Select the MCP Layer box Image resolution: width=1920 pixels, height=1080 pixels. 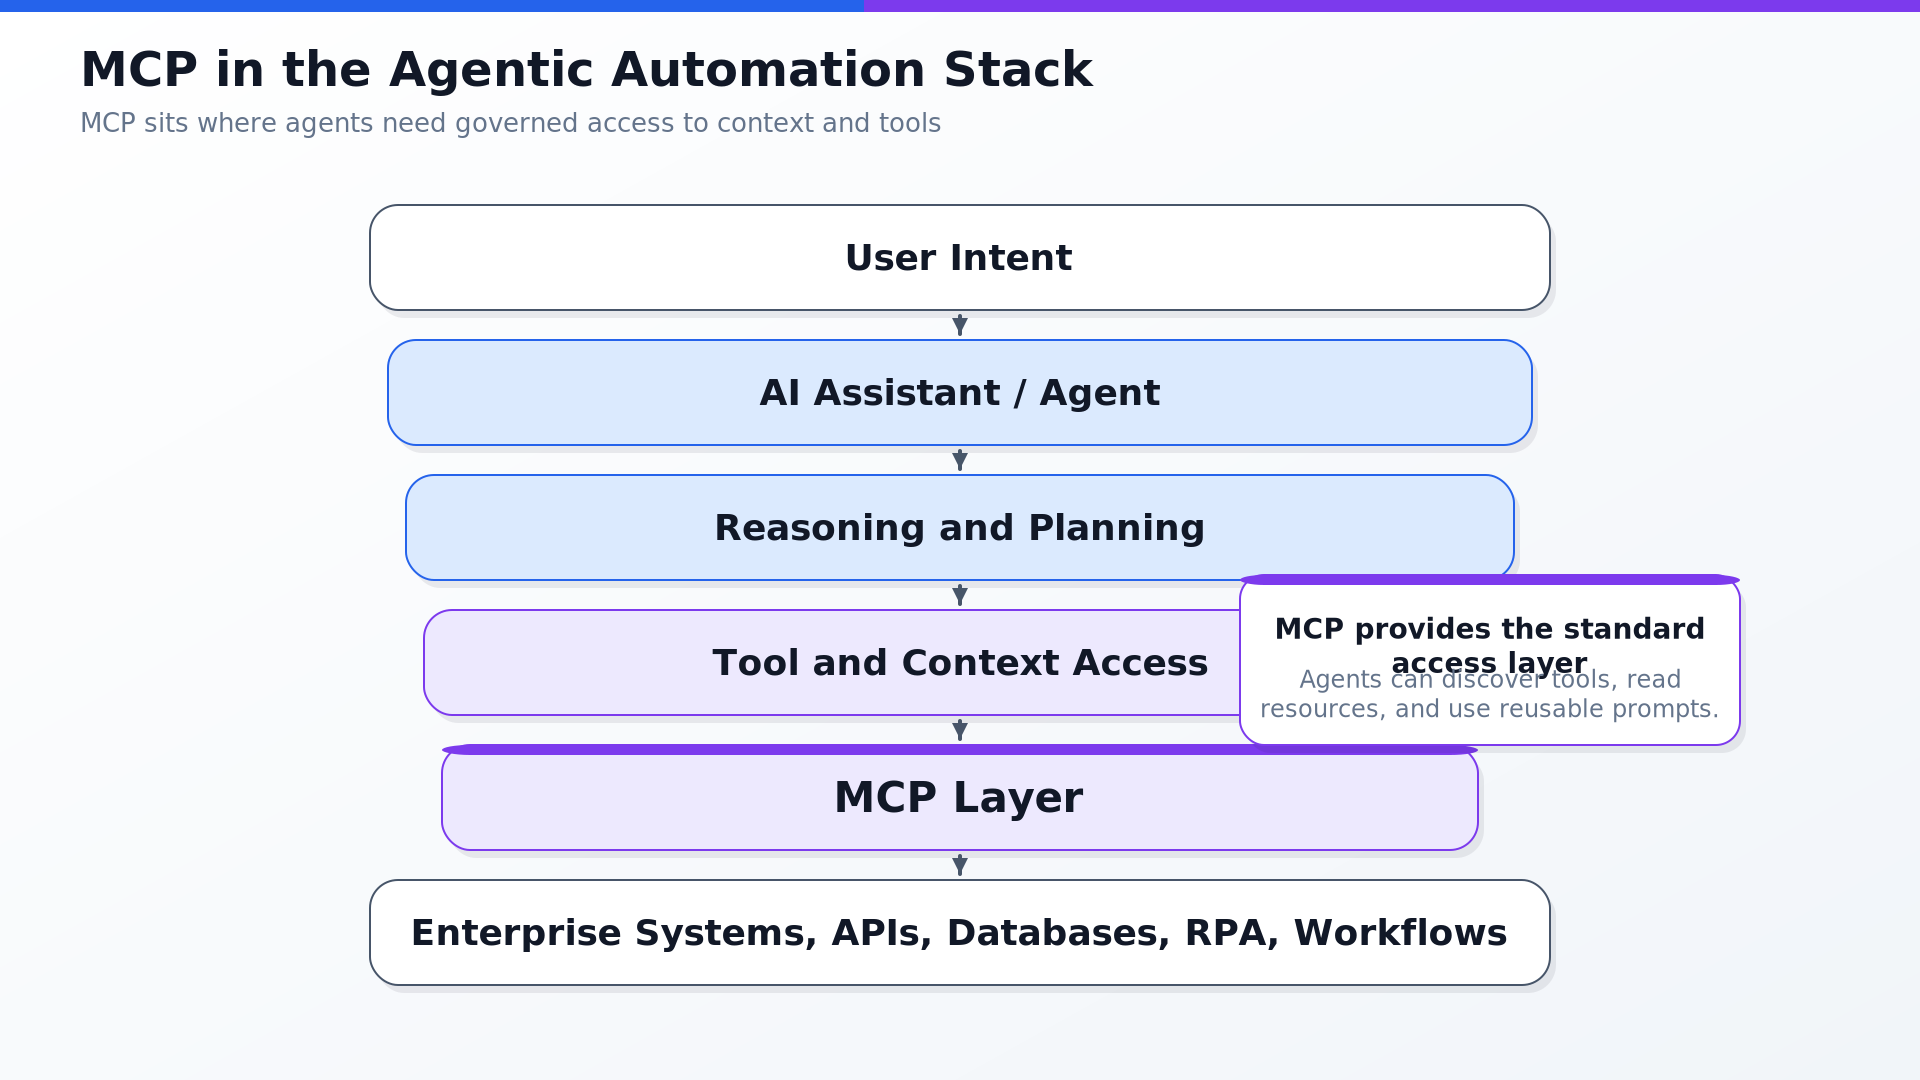click(x=960, y=799)
